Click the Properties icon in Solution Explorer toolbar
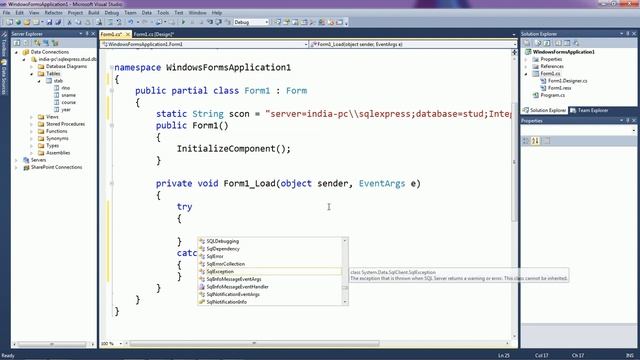The width and height of the screenshot is (640, 360). pyautogui.click(x=527, y=43)
